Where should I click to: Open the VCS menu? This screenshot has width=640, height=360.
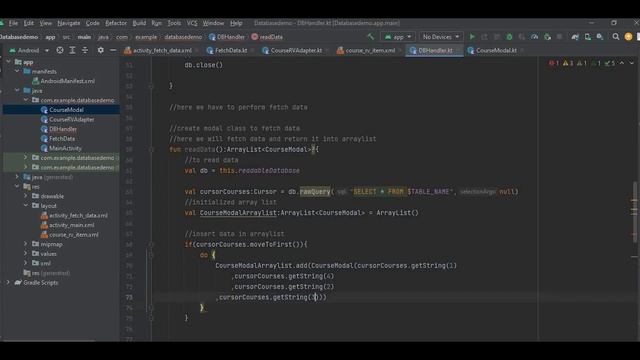pos(192,23)
